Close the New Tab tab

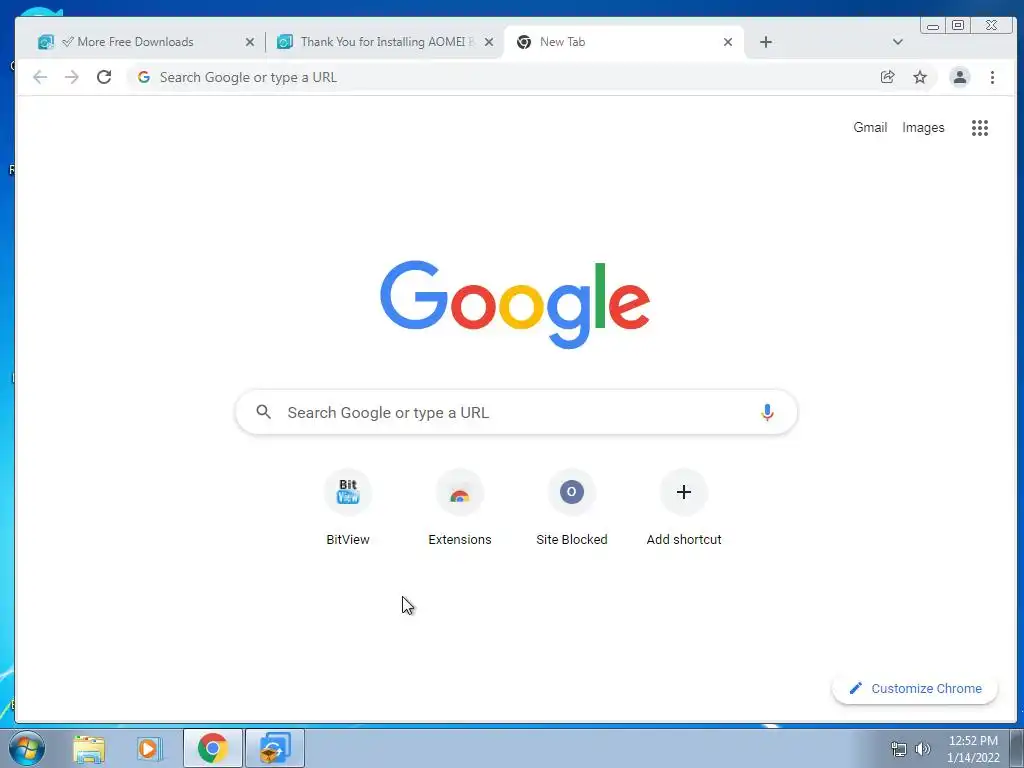point(728,42)
